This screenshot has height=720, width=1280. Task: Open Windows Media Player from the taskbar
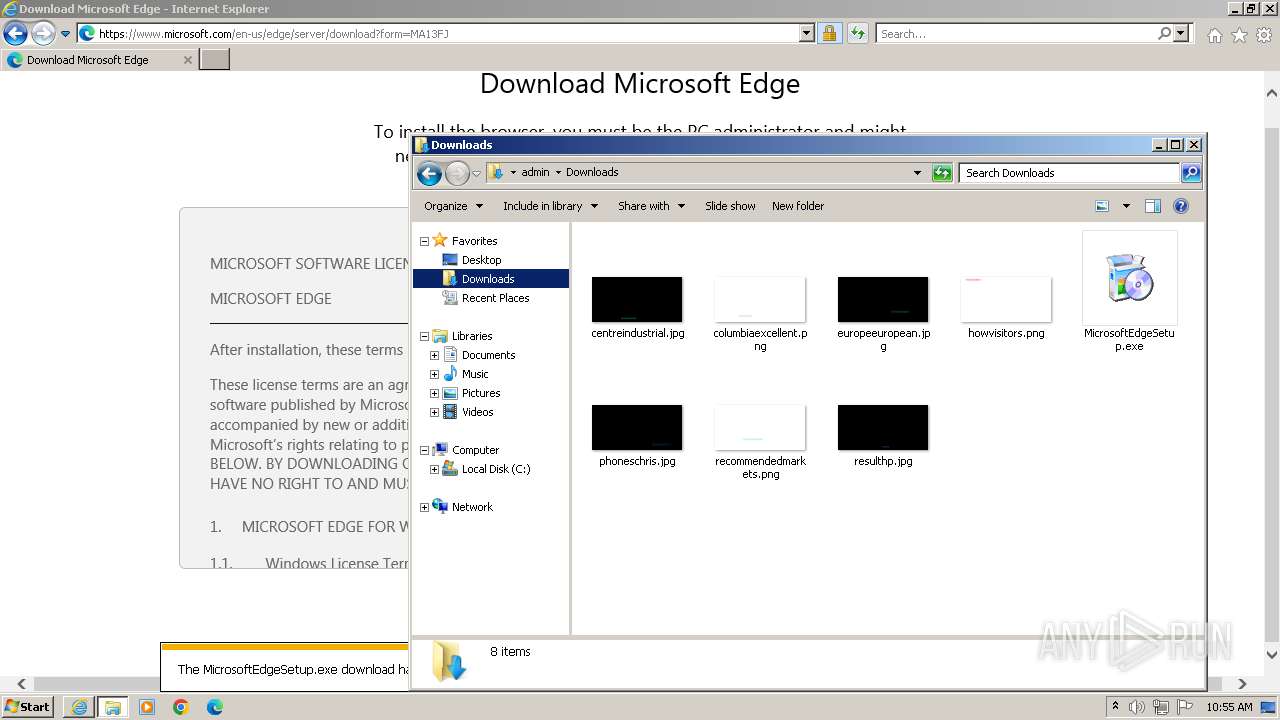tap(147, 707)
